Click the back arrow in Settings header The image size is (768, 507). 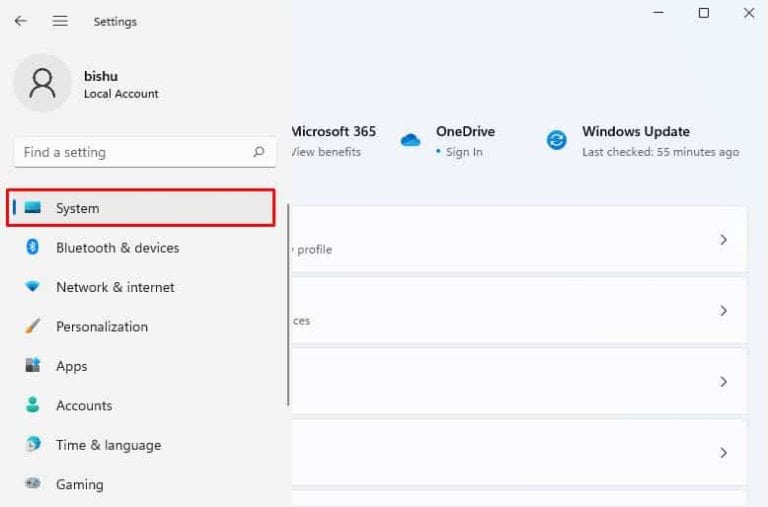[x=20, y=21]
